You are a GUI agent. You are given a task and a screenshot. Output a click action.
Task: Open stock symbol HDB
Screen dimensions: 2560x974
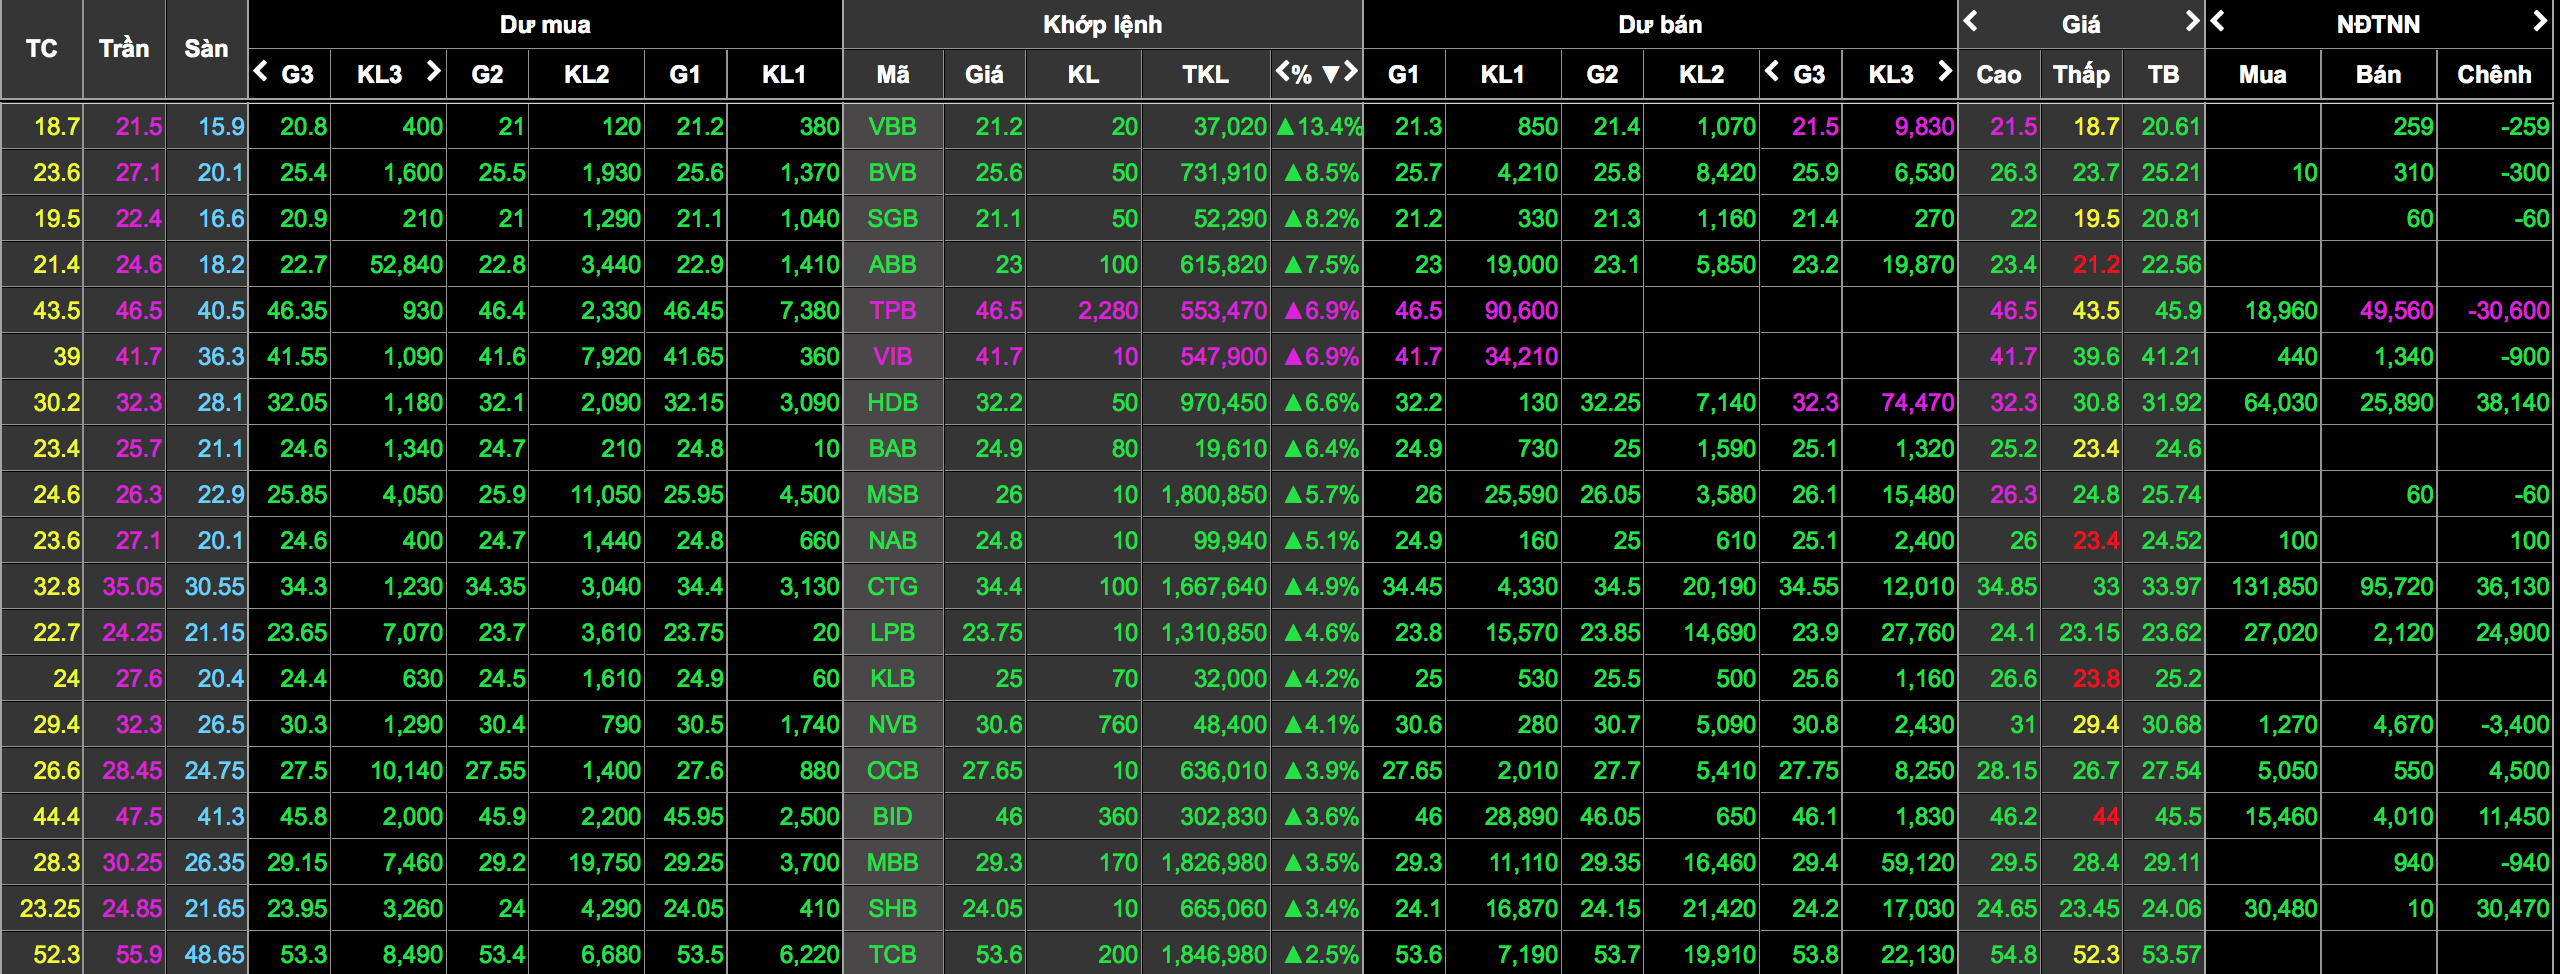(892, 402)
